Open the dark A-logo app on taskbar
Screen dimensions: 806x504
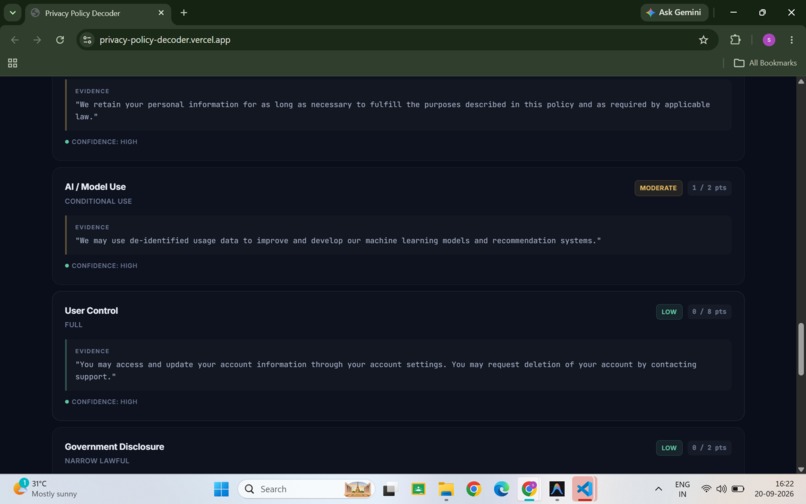click(x=557, y=489)
